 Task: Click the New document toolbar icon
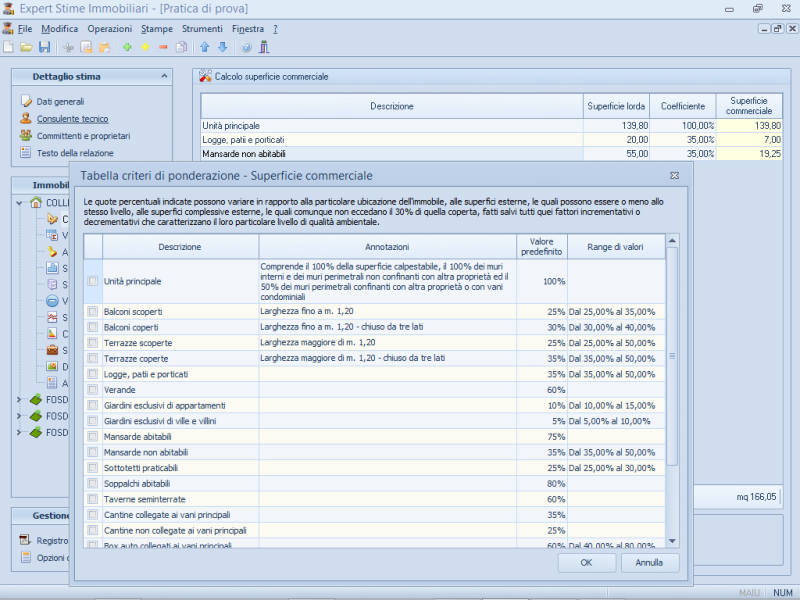point(8,47)
